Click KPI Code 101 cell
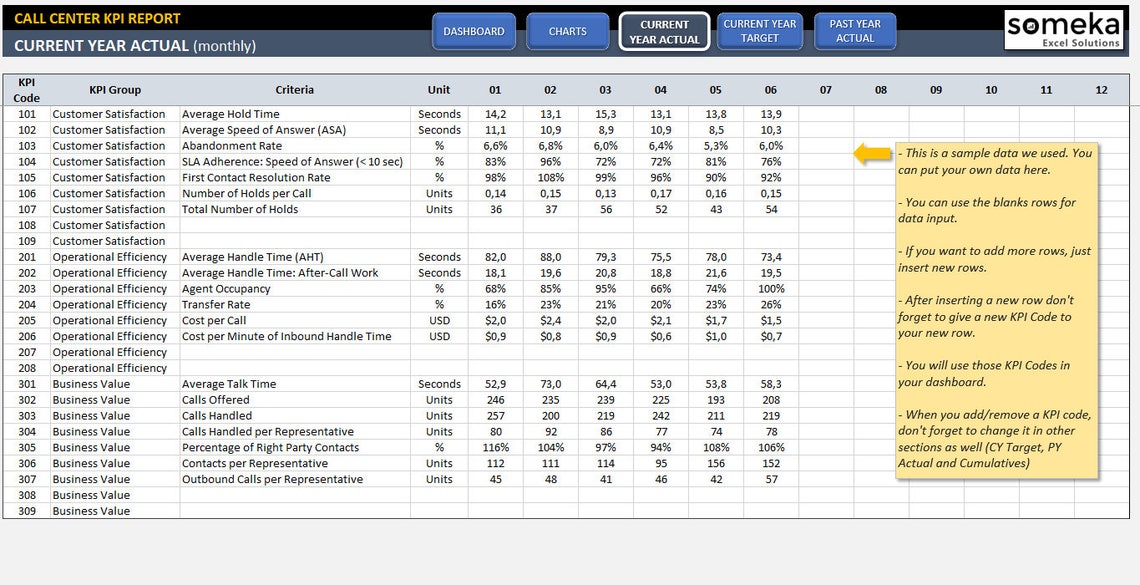 click(26, 114)
